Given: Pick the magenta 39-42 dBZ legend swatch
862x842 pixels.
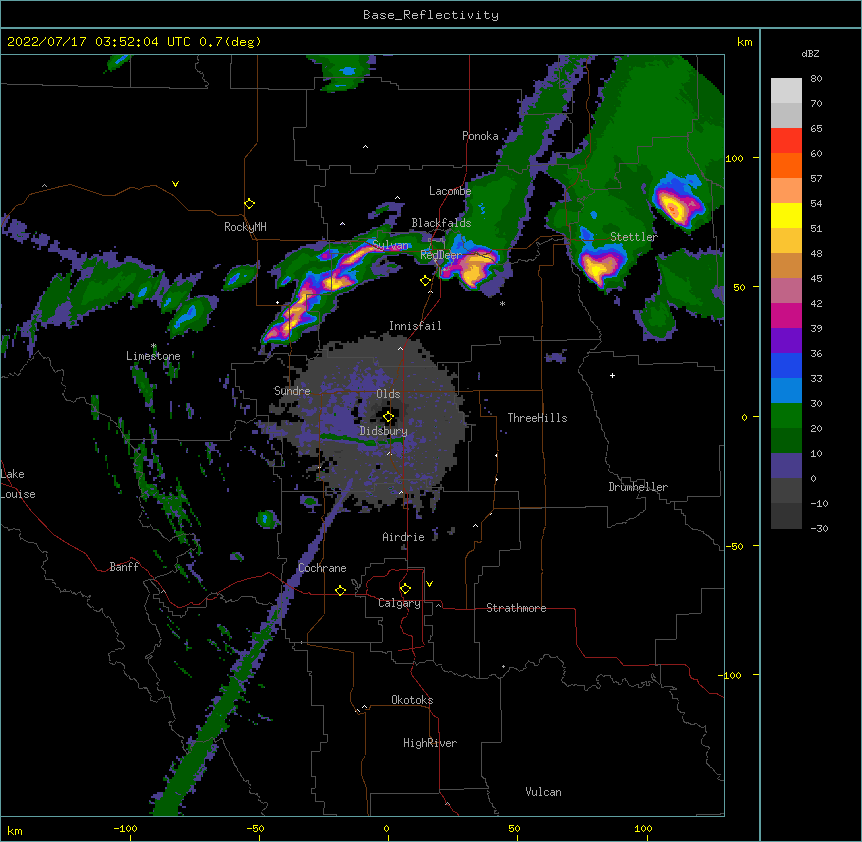Looking at the screenshot, I should coord(786,315).
